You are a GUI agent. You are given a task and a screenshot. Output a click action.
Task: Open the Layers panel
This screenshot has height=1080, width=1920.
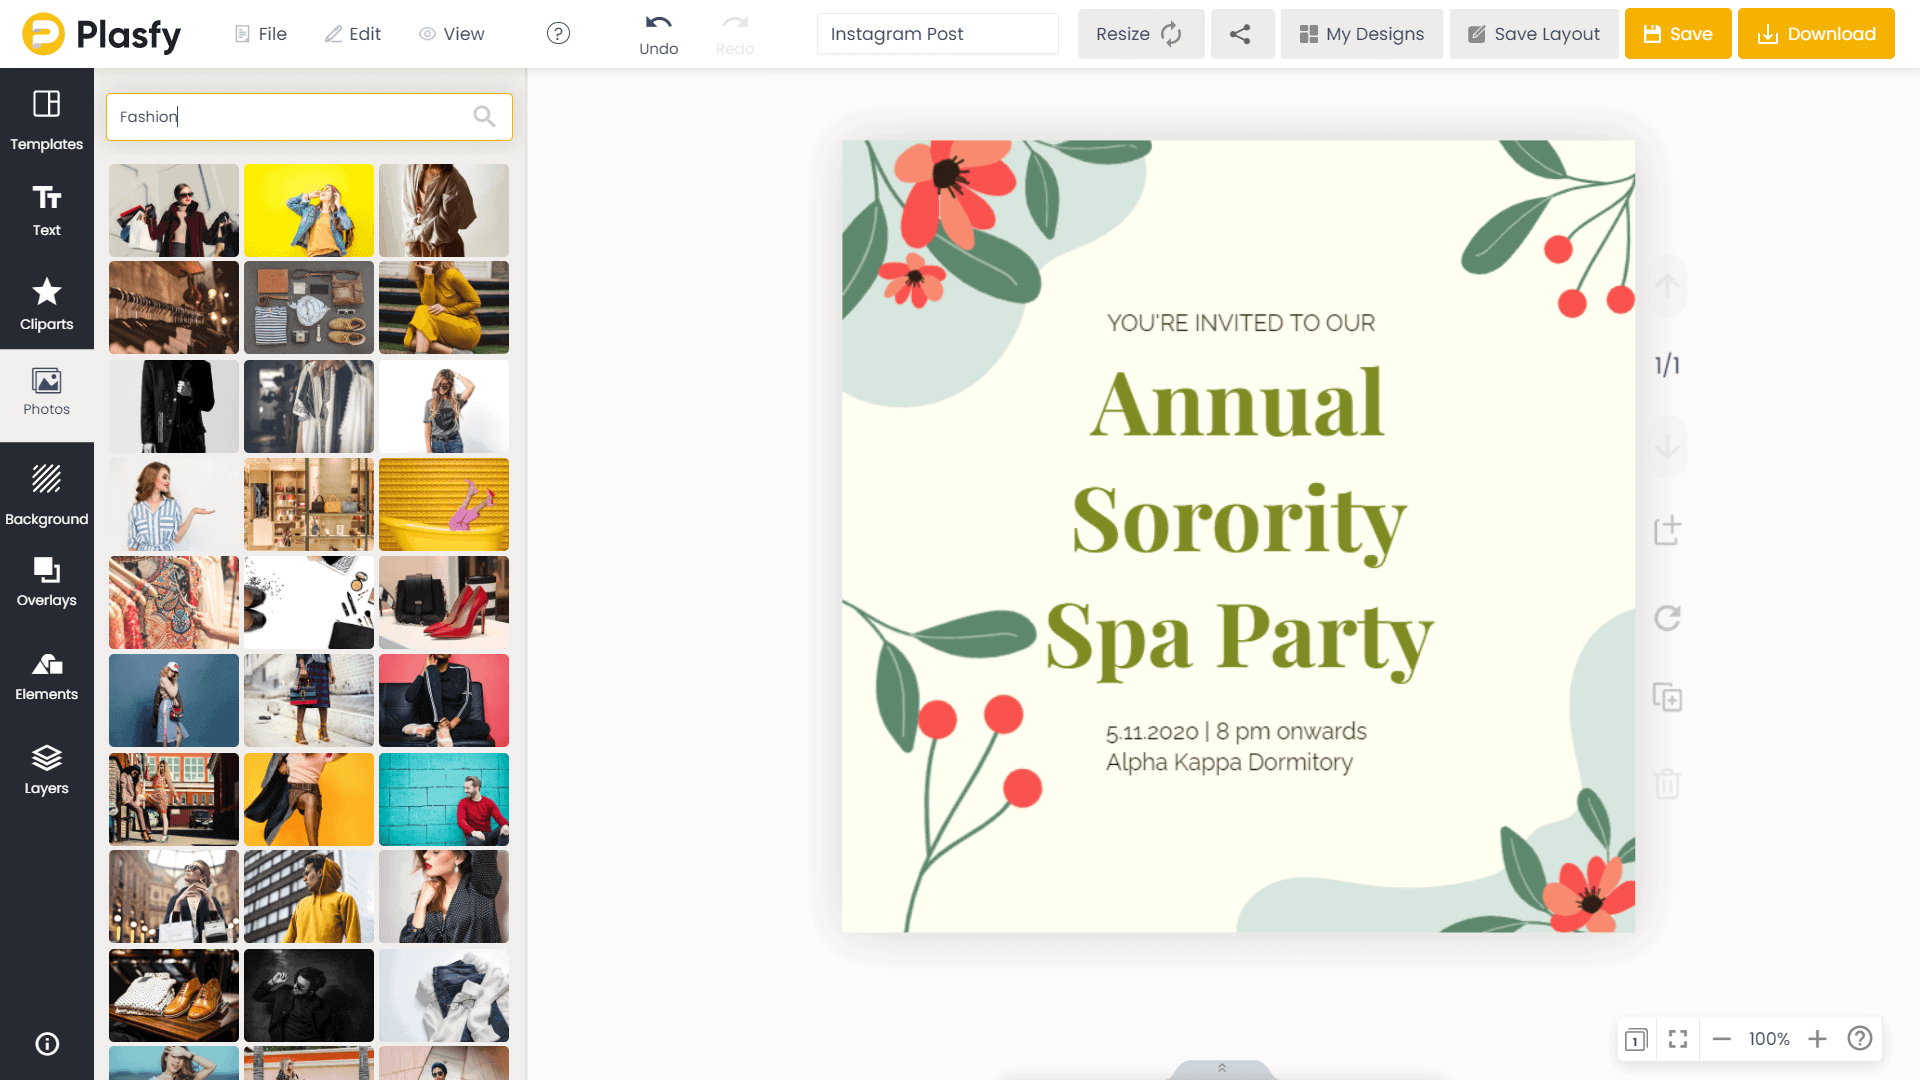[46, 770]
